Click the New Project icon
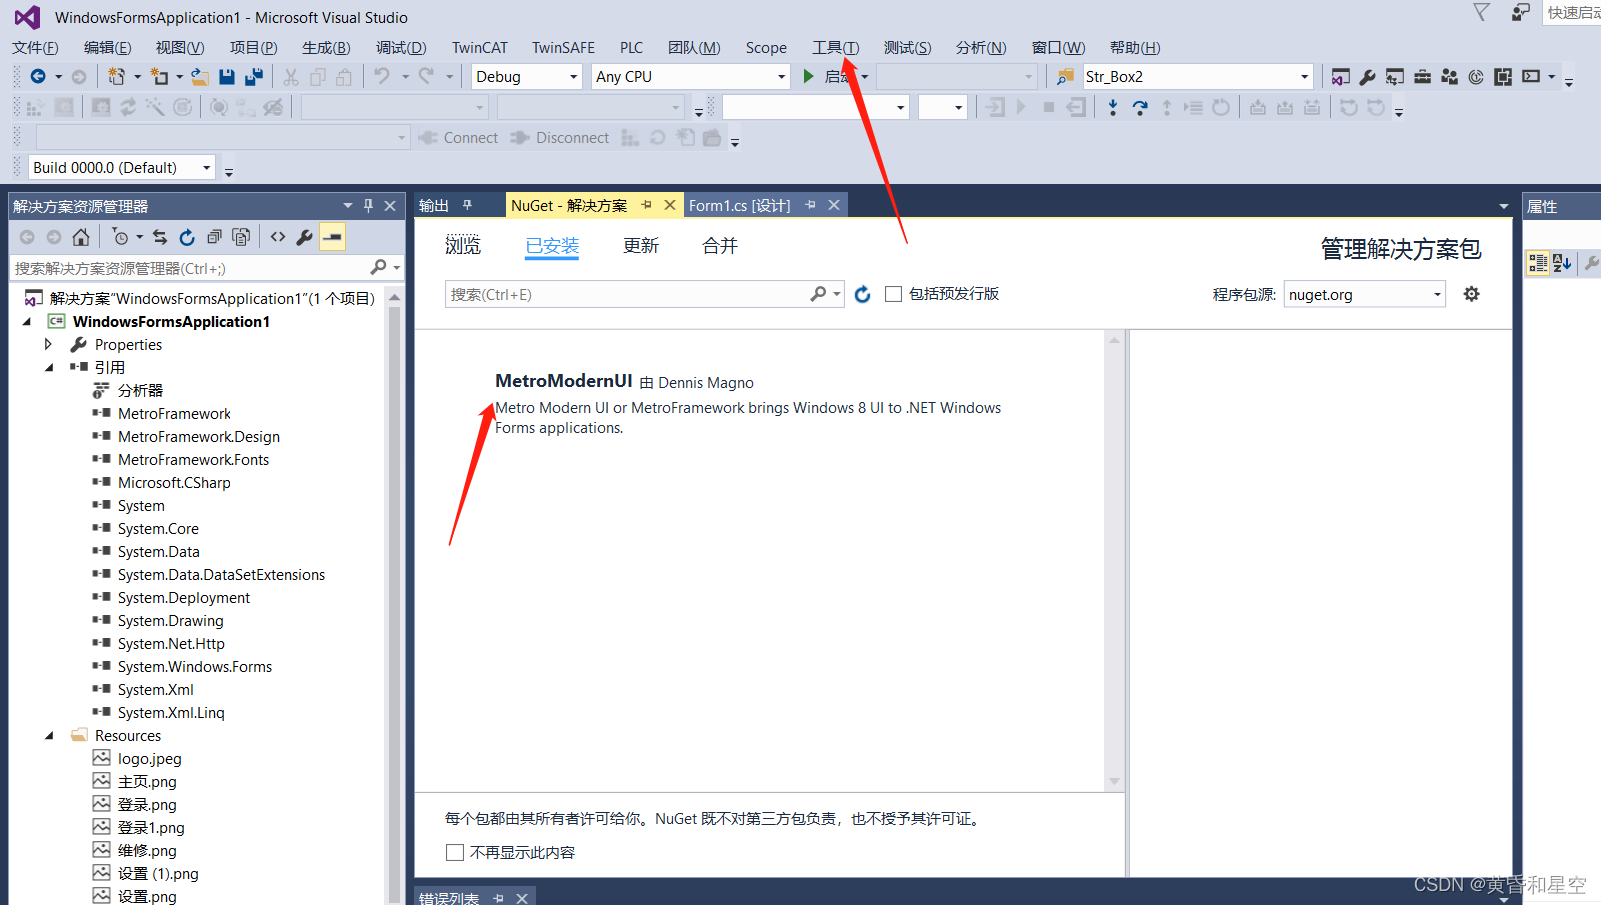 (116, 76)
